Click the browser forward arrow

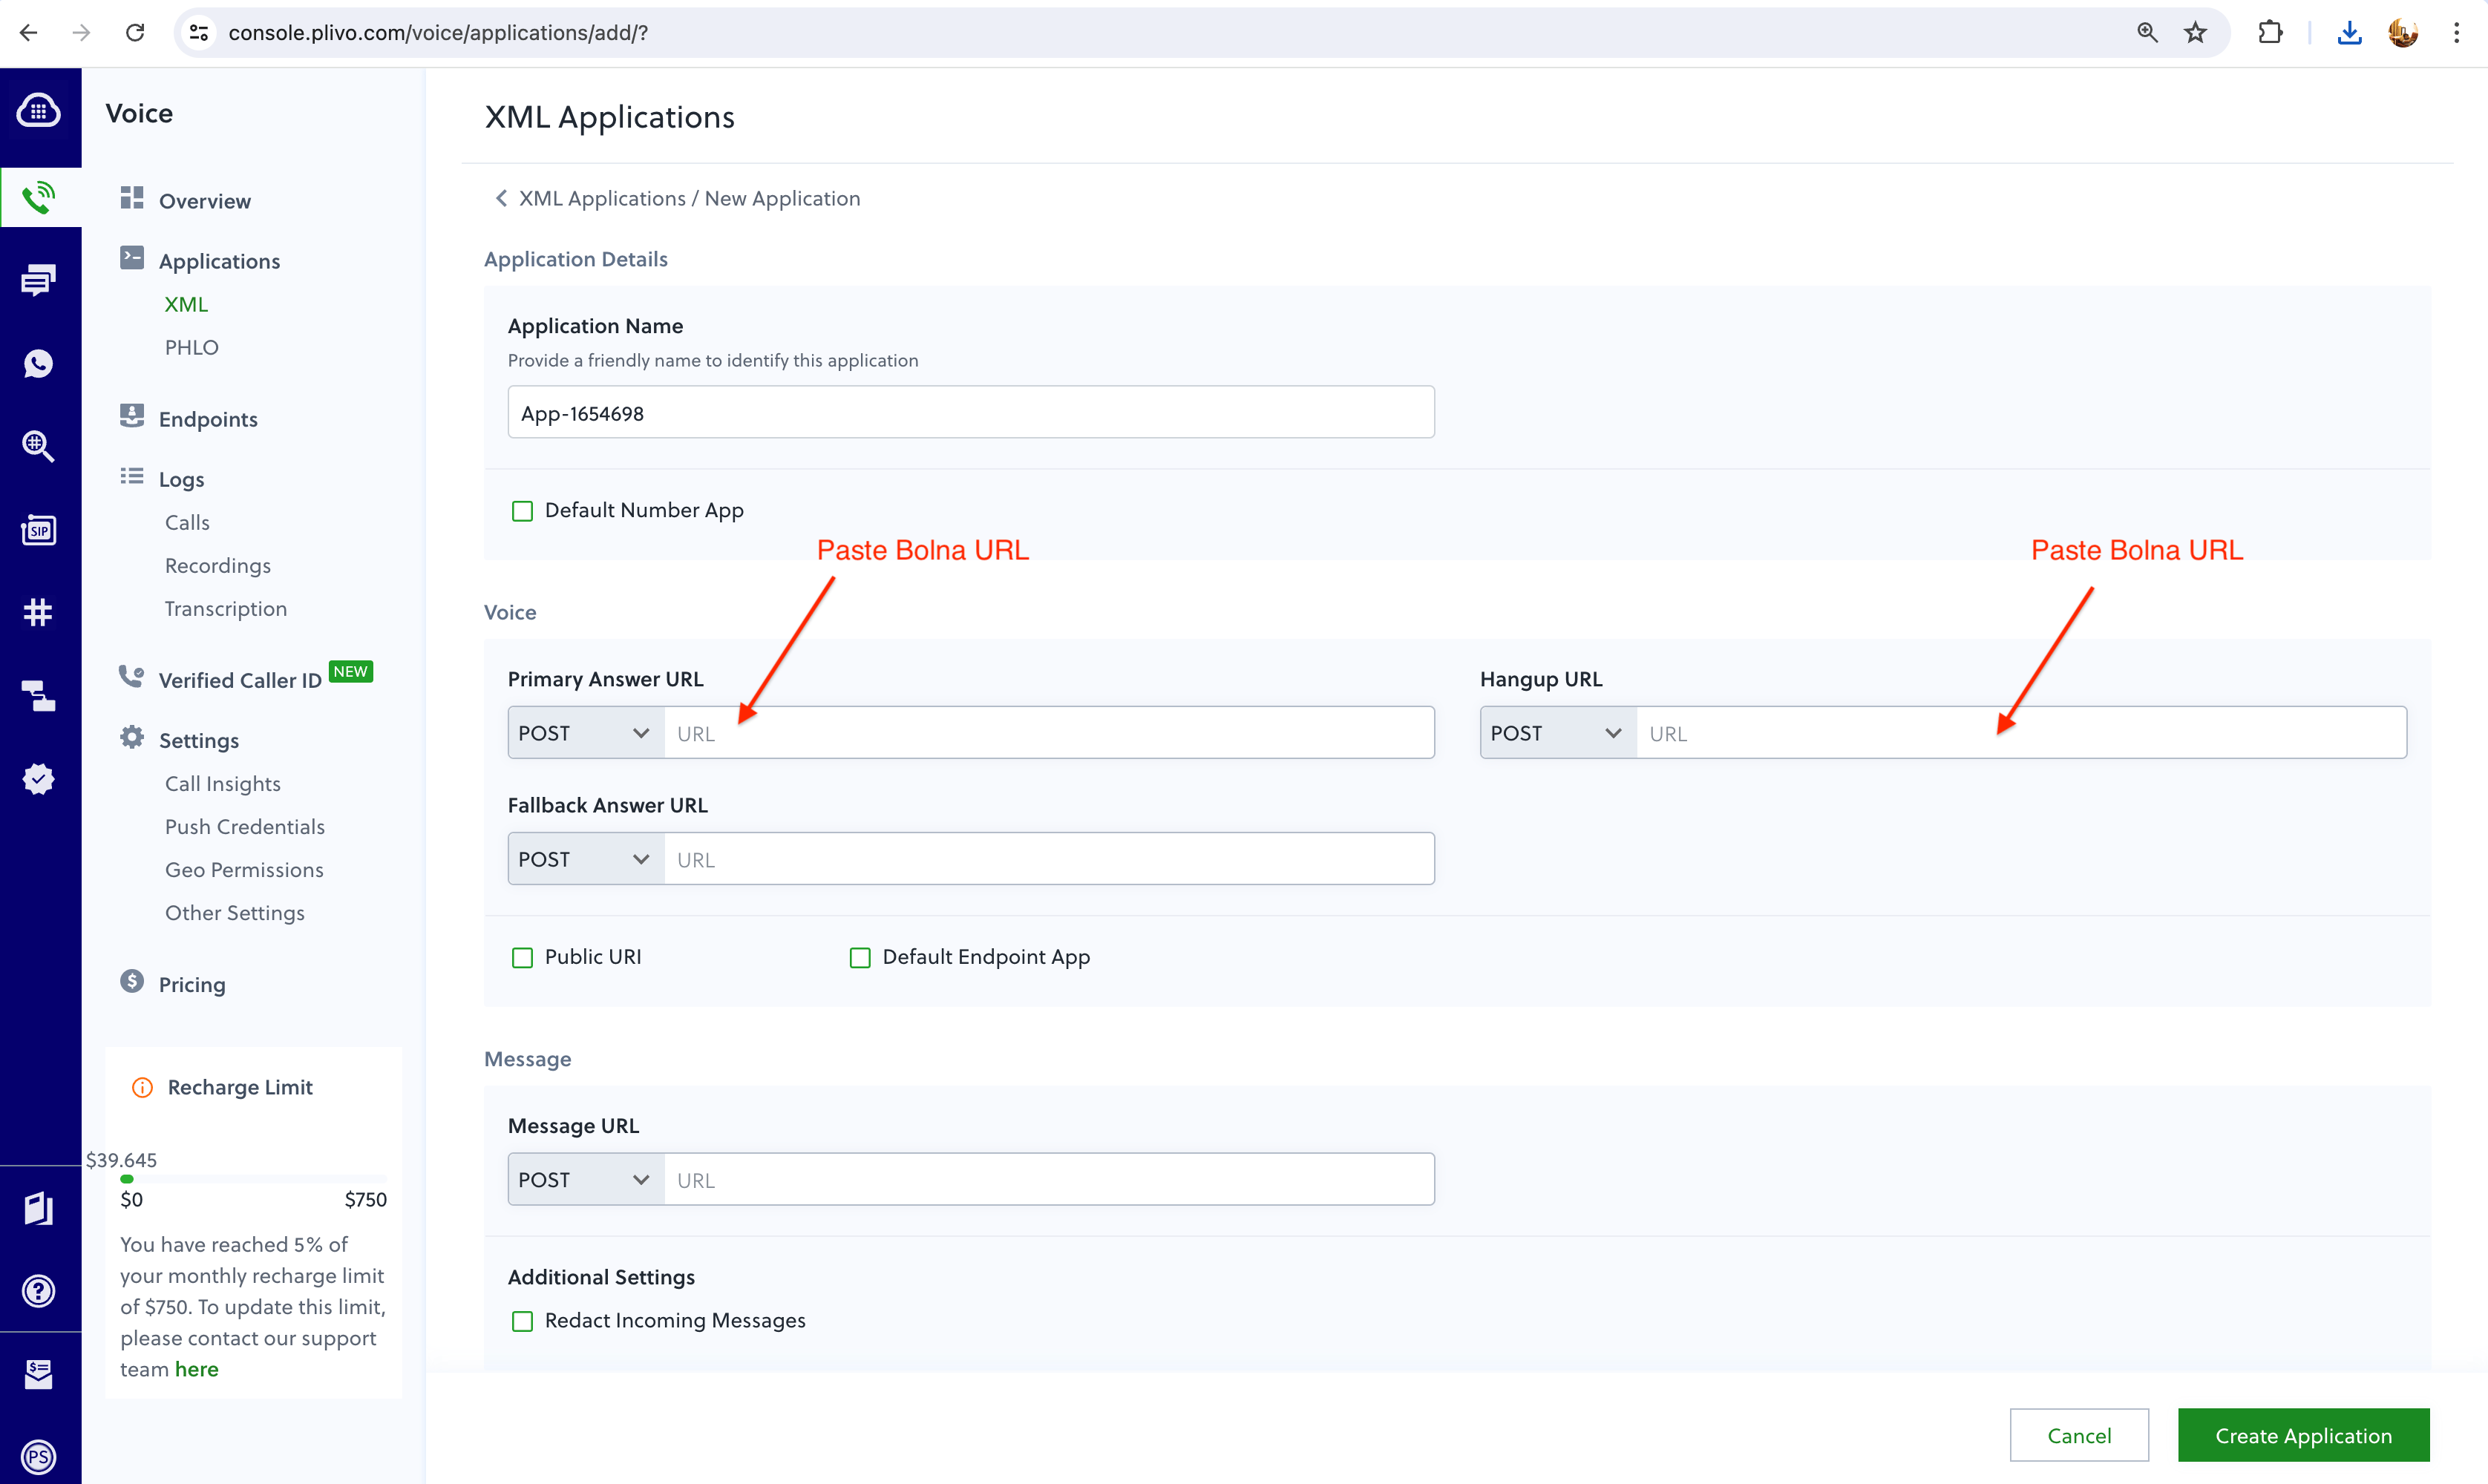click(81, 32)
